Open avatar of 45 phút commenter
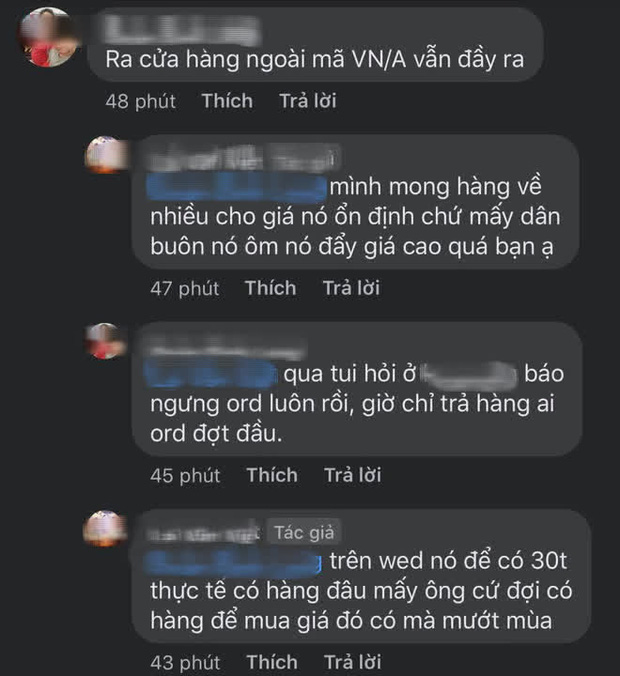This screenshot has height=676, width=620. pos(105,341)
